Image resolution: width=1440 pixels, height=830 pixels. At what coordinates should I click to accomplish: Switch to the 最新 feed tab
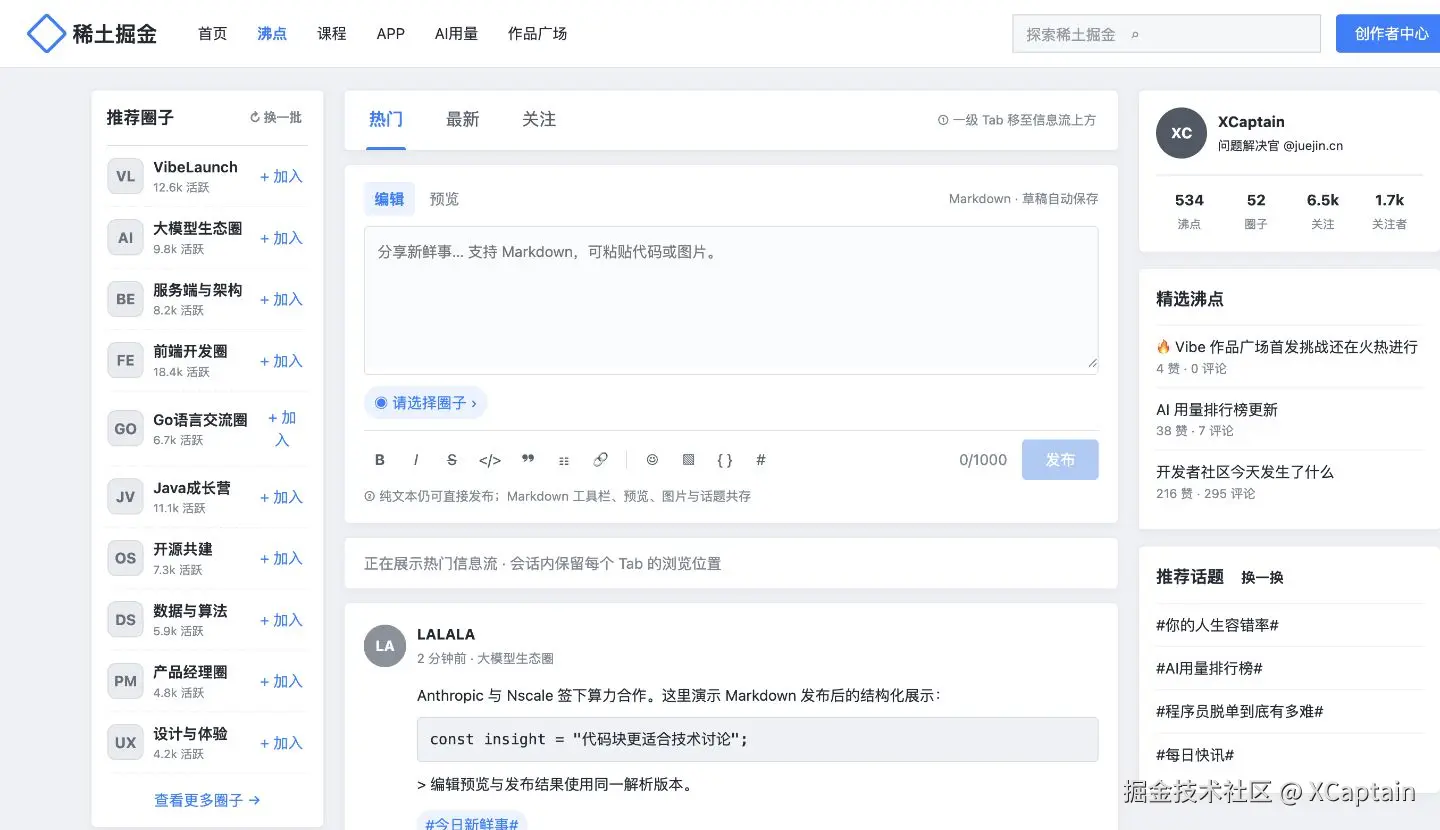click(x=462, y=120)
